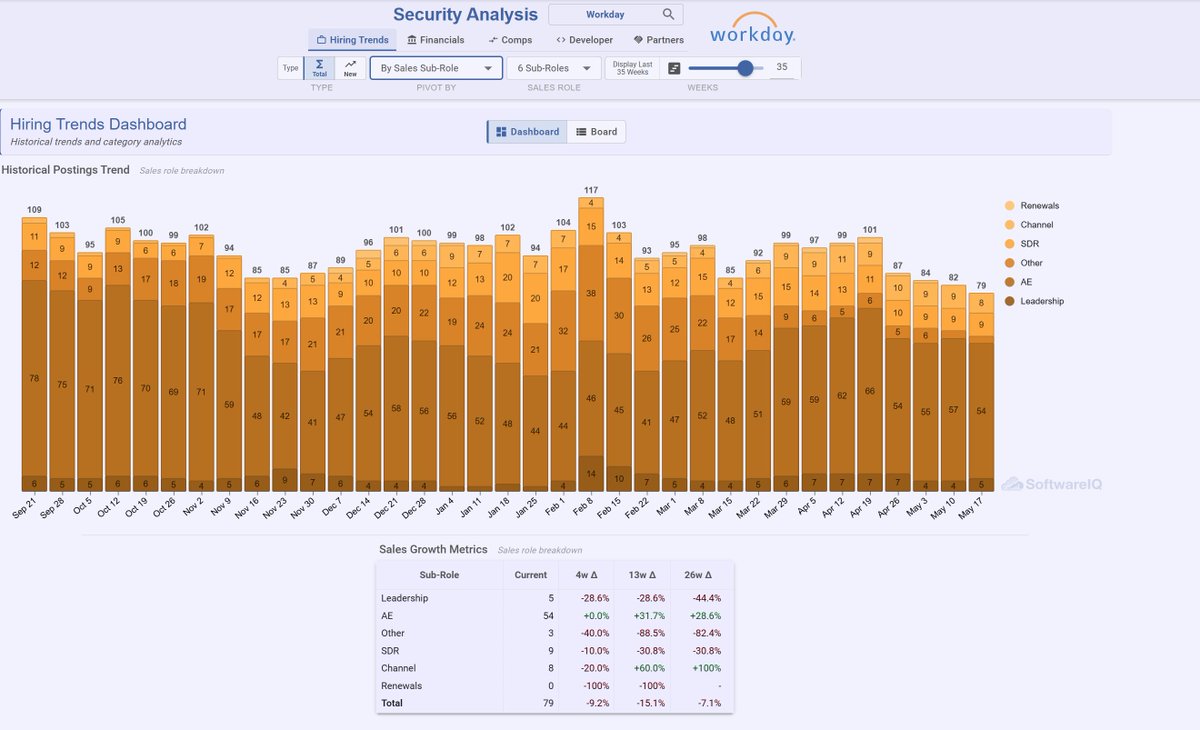Click the Sep 21 AE segment 78

[34, 378]
